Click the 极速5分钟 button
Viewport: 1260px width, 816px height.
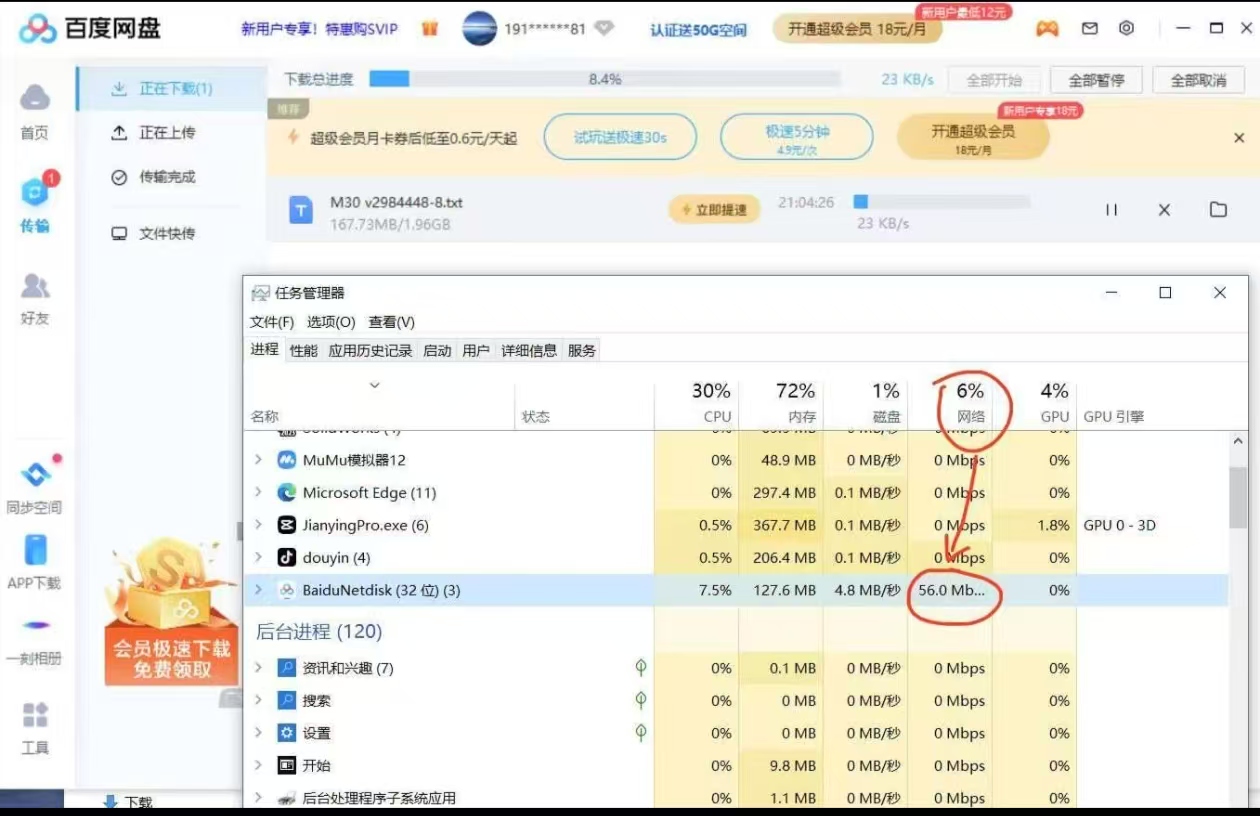click(x=797, y=137)
